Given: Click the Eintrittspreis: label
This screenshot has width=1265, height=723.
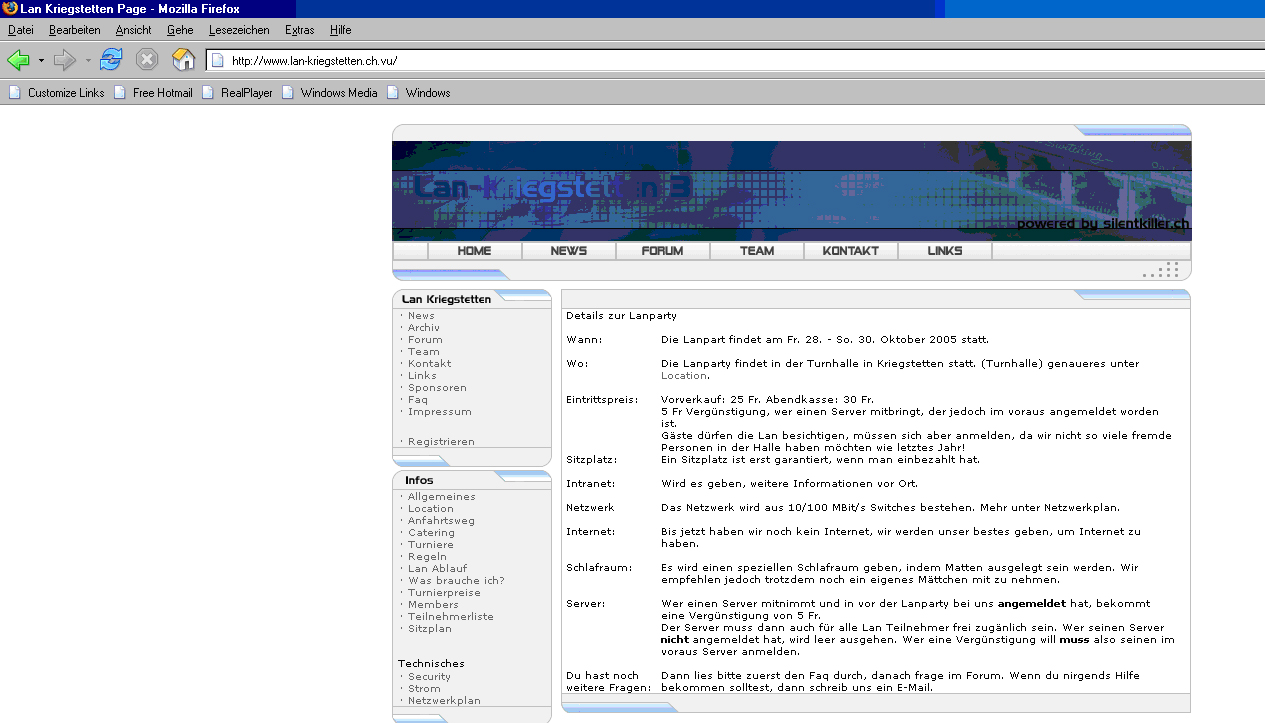Looking at the screenshot, I should [602, 400].
